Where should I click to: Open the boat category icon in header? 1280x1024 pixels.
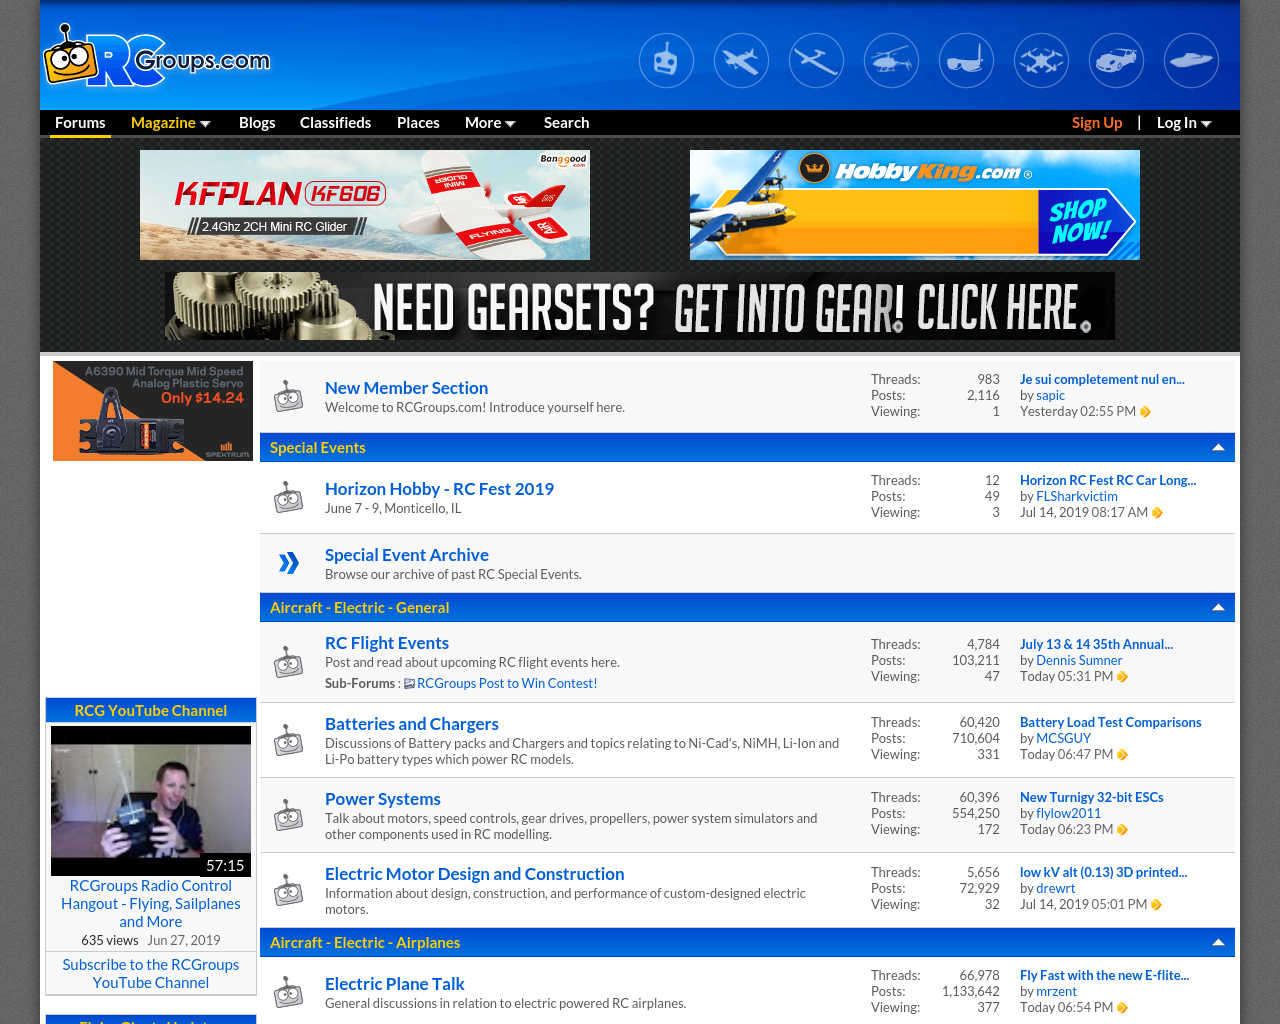pos(1191,61)
